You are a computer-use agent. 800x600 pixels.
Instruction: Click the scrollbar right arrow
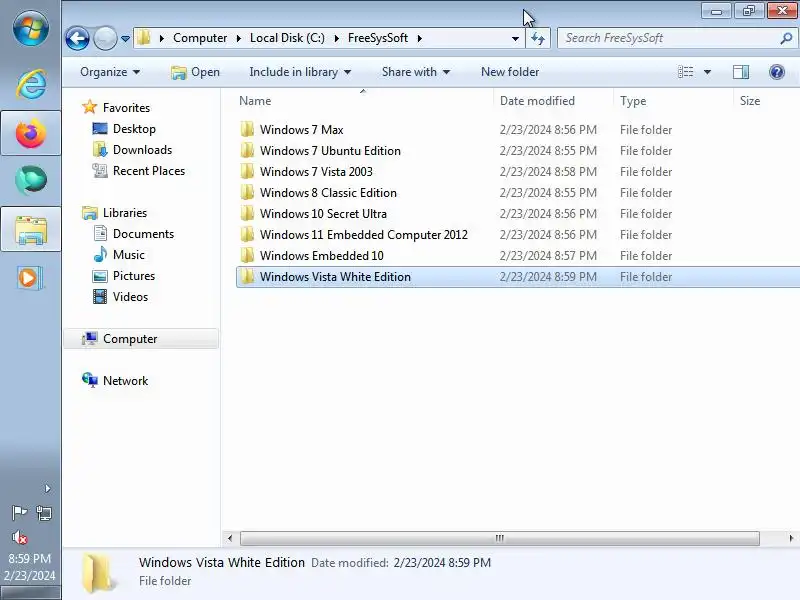[791, 538]
